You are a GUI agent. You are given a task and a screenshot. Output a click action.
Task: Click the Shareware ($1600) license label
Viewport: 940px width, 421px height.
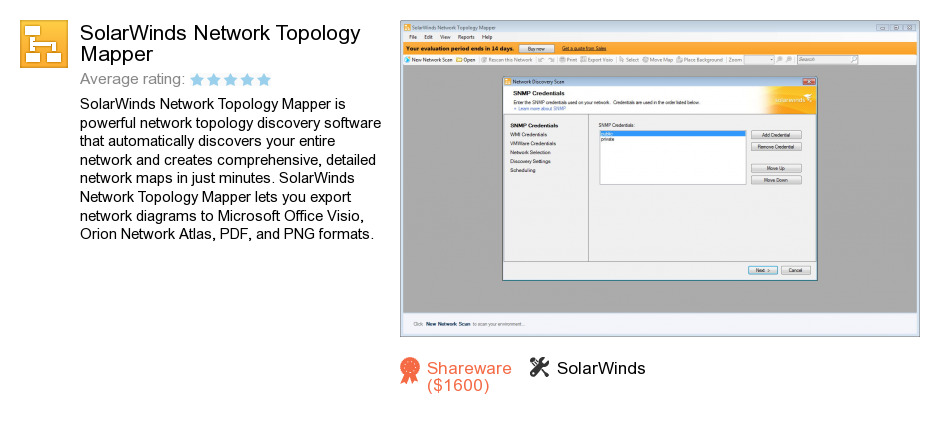(x=469, y=377)
